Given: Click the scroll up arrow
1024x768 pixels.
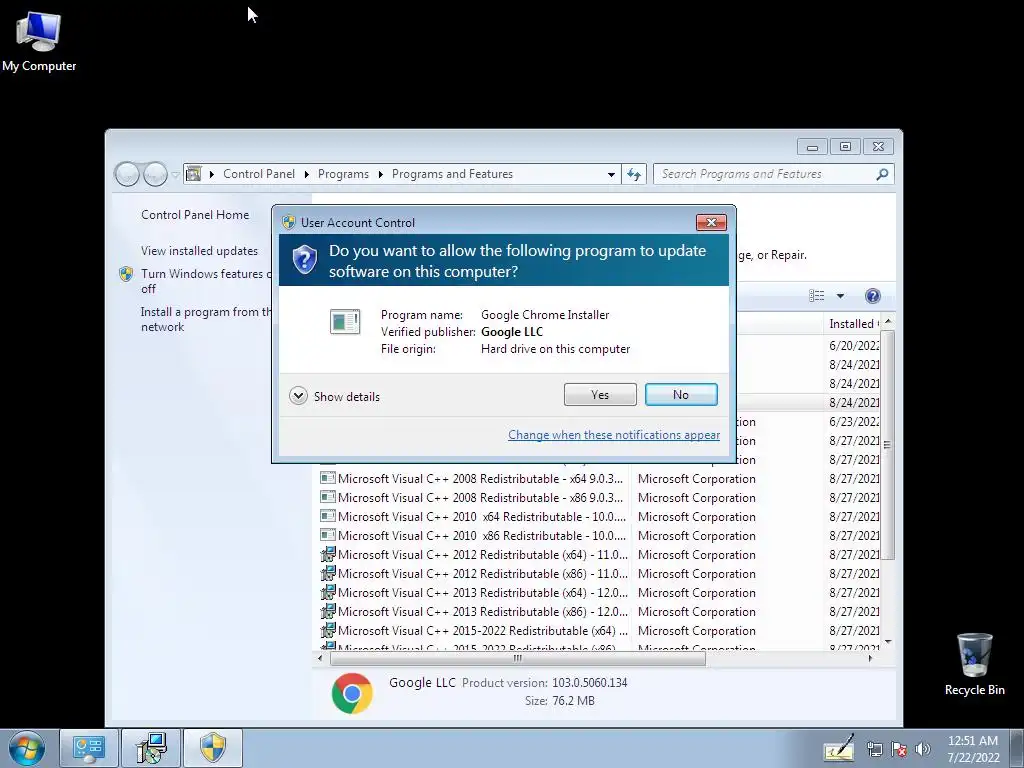Looking at the screenshot, I should pos(887,322).
